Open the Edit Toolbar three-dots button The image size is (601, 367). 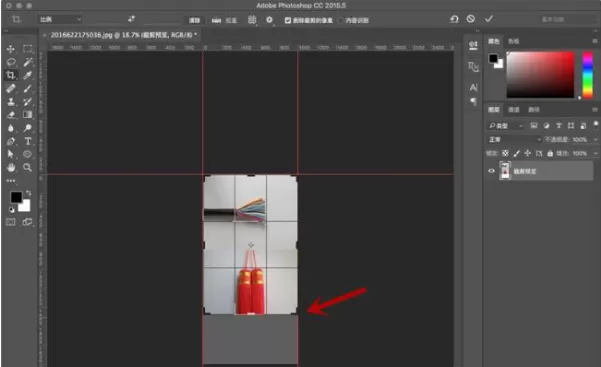[x=11, y=181]
